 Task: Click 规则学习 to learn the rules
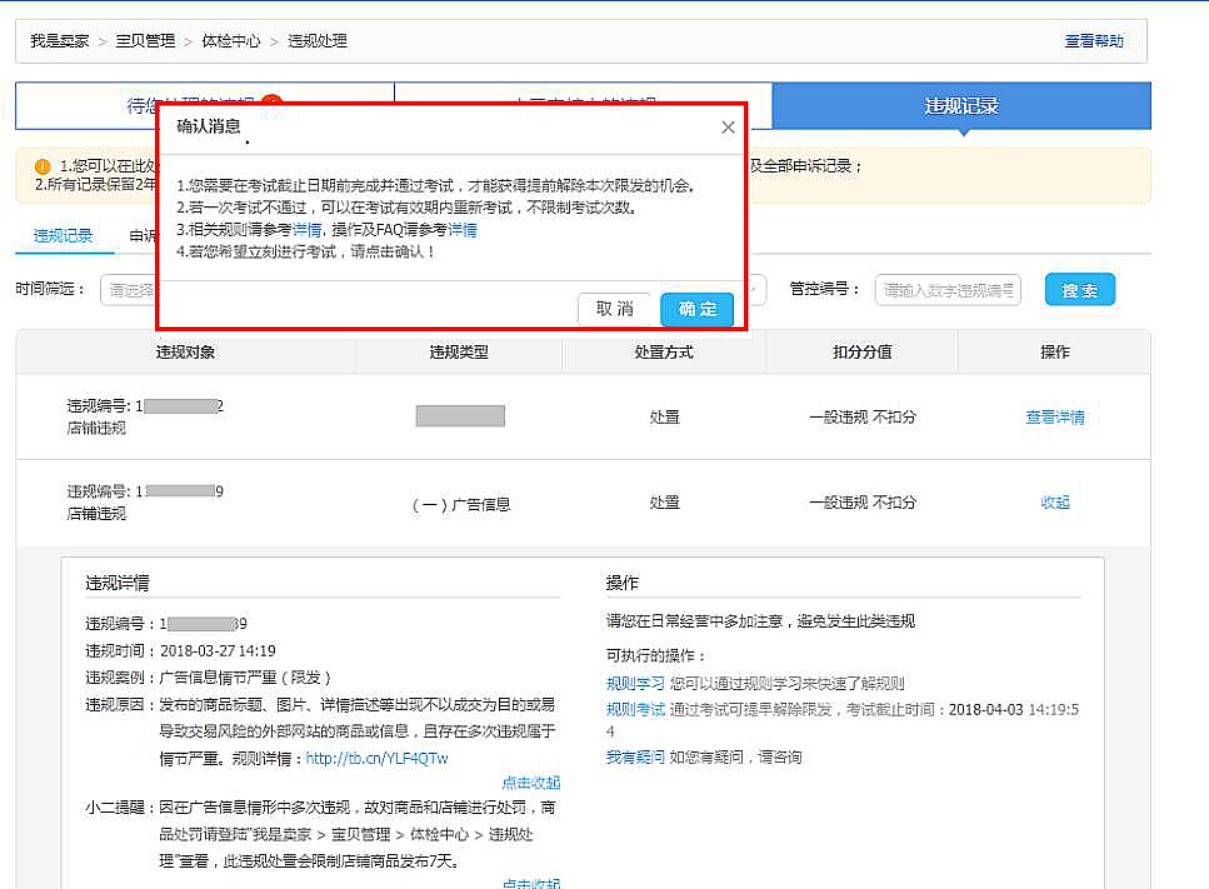(x=635, y=684)
